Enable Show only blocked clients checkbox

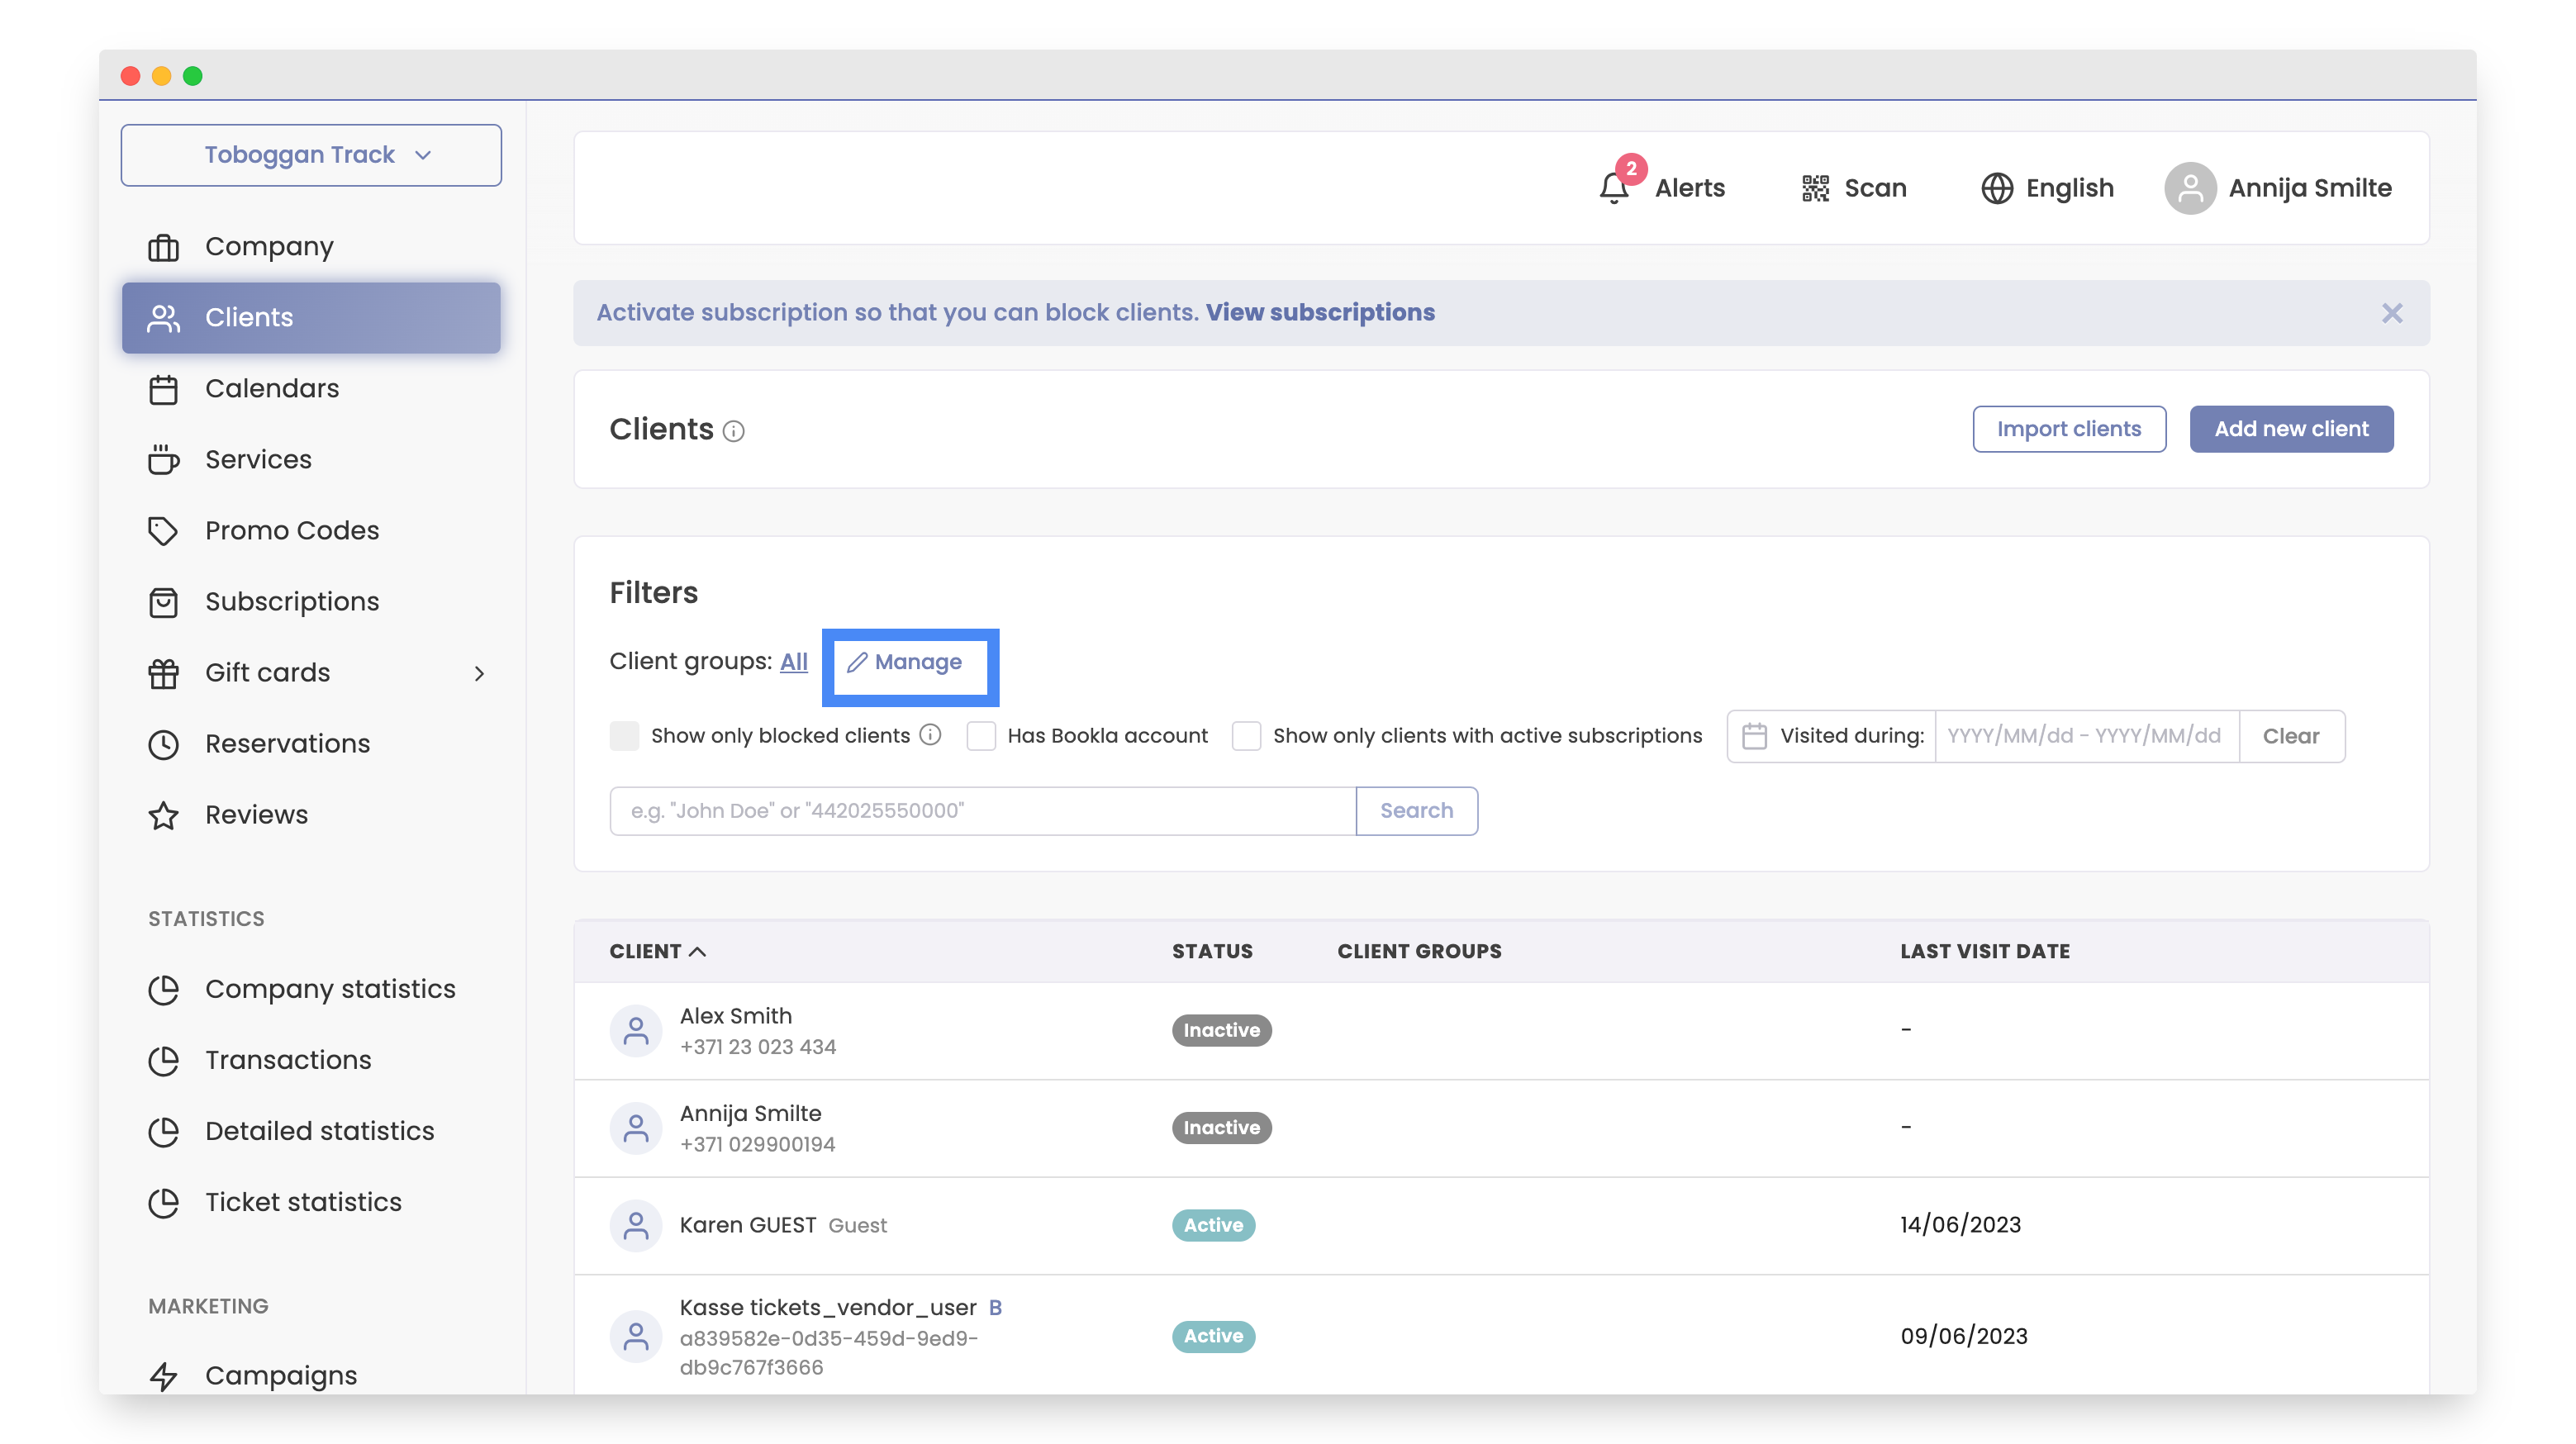tap(625, 736)
